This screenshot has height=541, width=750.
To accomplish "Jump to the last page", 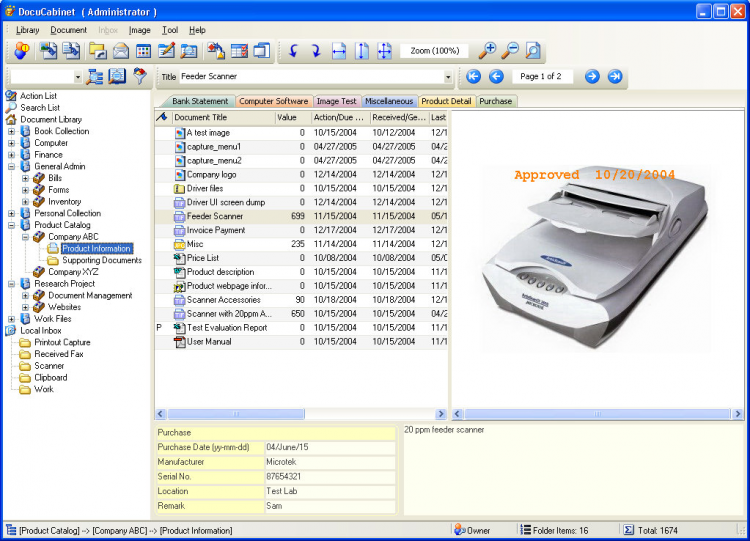I will (x=615, y=76).
